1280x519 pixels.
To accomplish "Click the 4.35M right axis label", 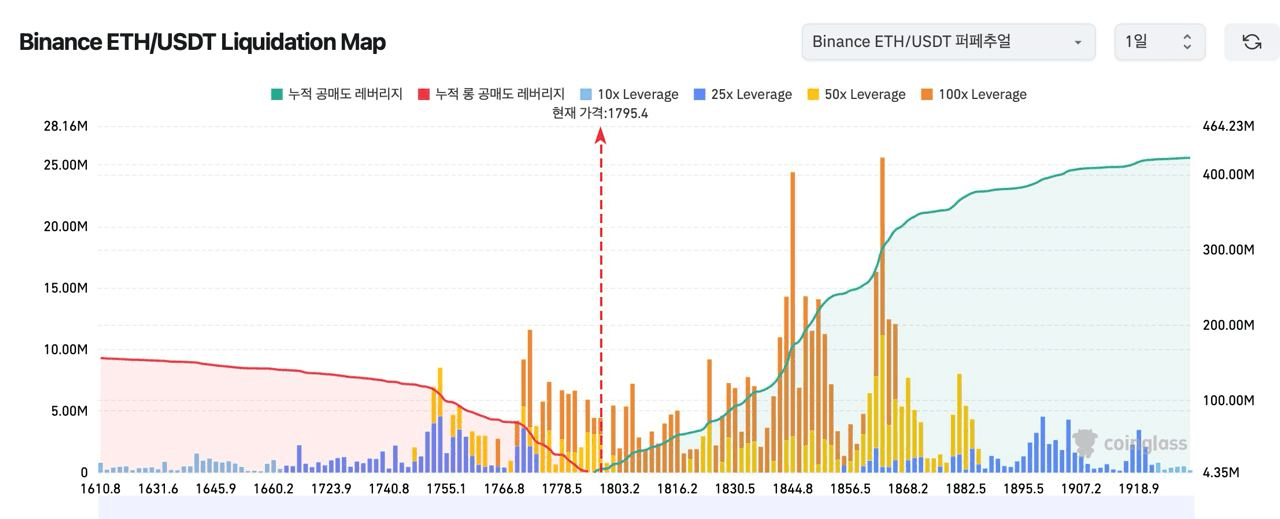I will (1221, 472).
